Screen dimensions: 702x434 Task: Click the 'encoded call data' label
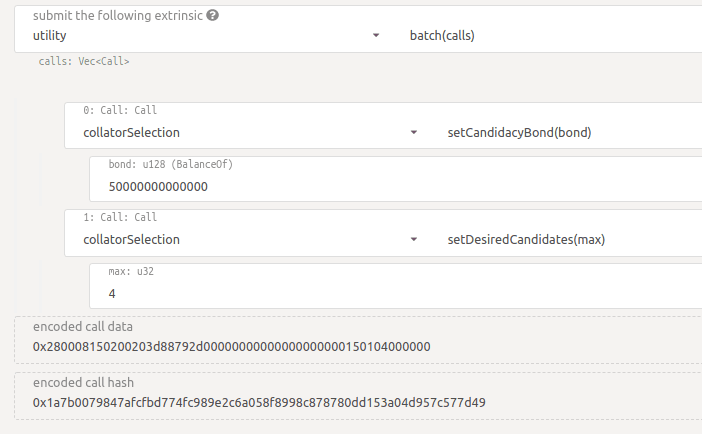pyautogui.click(x=83, y=327)
